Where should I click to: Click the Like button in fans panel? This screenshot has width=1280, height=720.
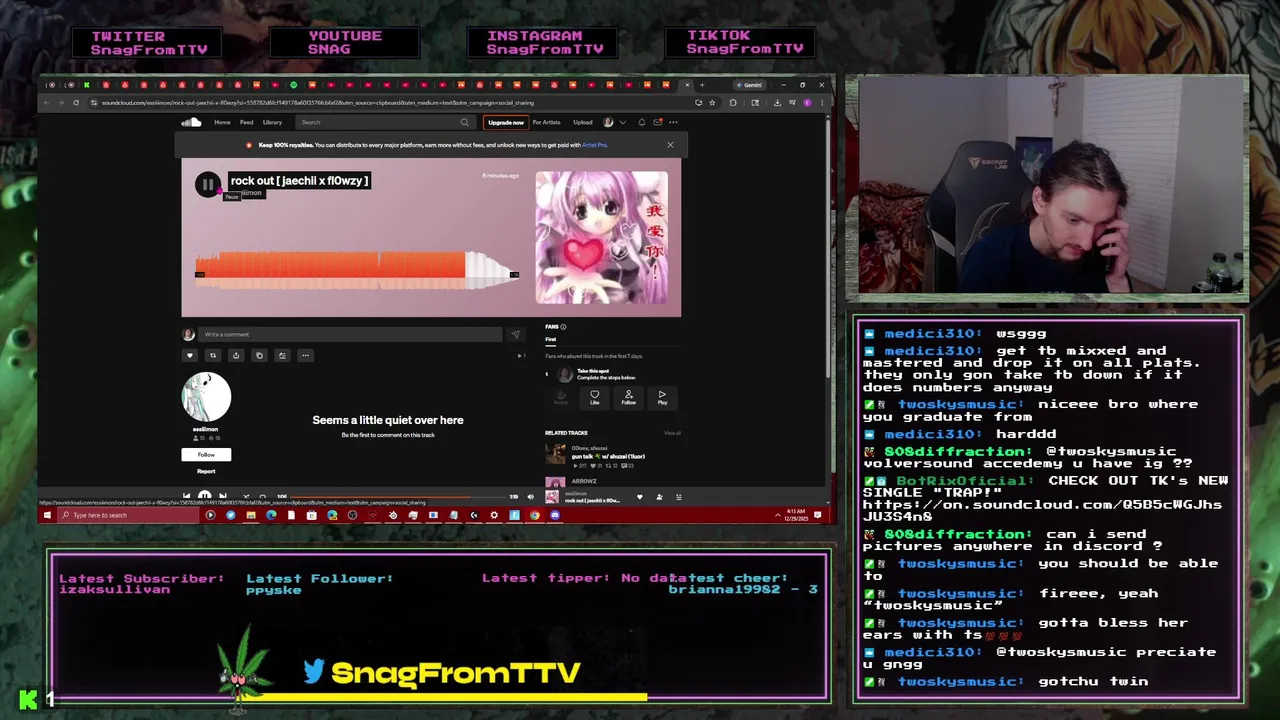(594, 397)
